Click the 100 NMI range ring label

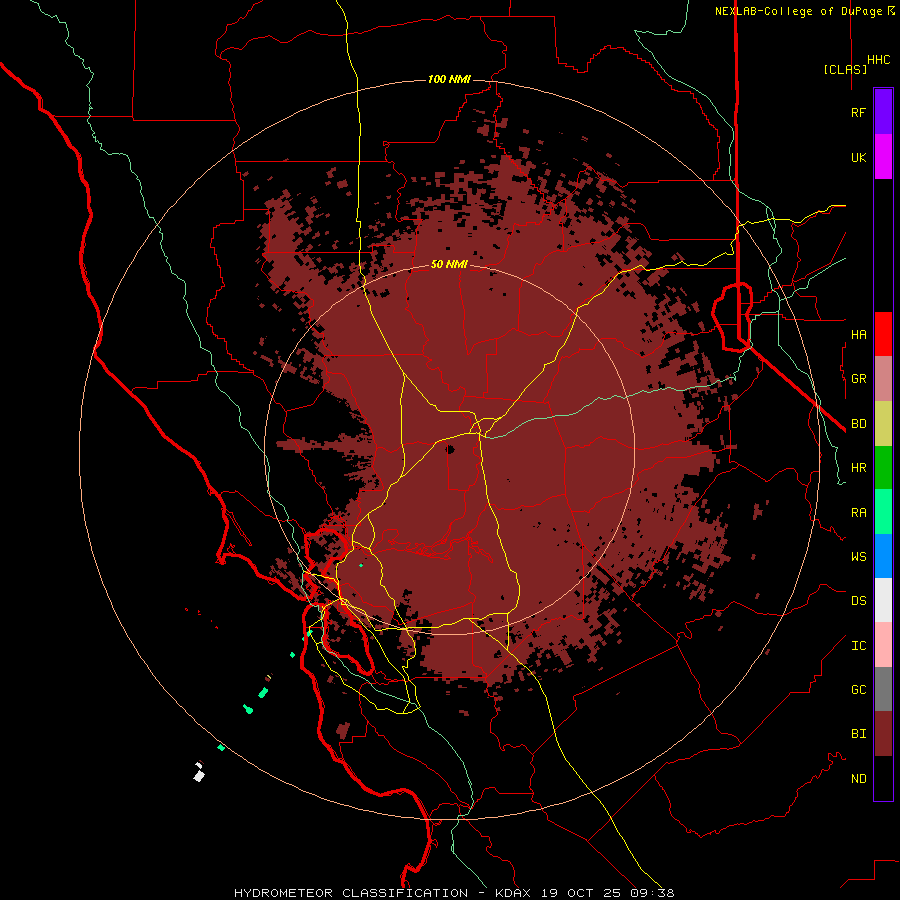pos(449,79)
